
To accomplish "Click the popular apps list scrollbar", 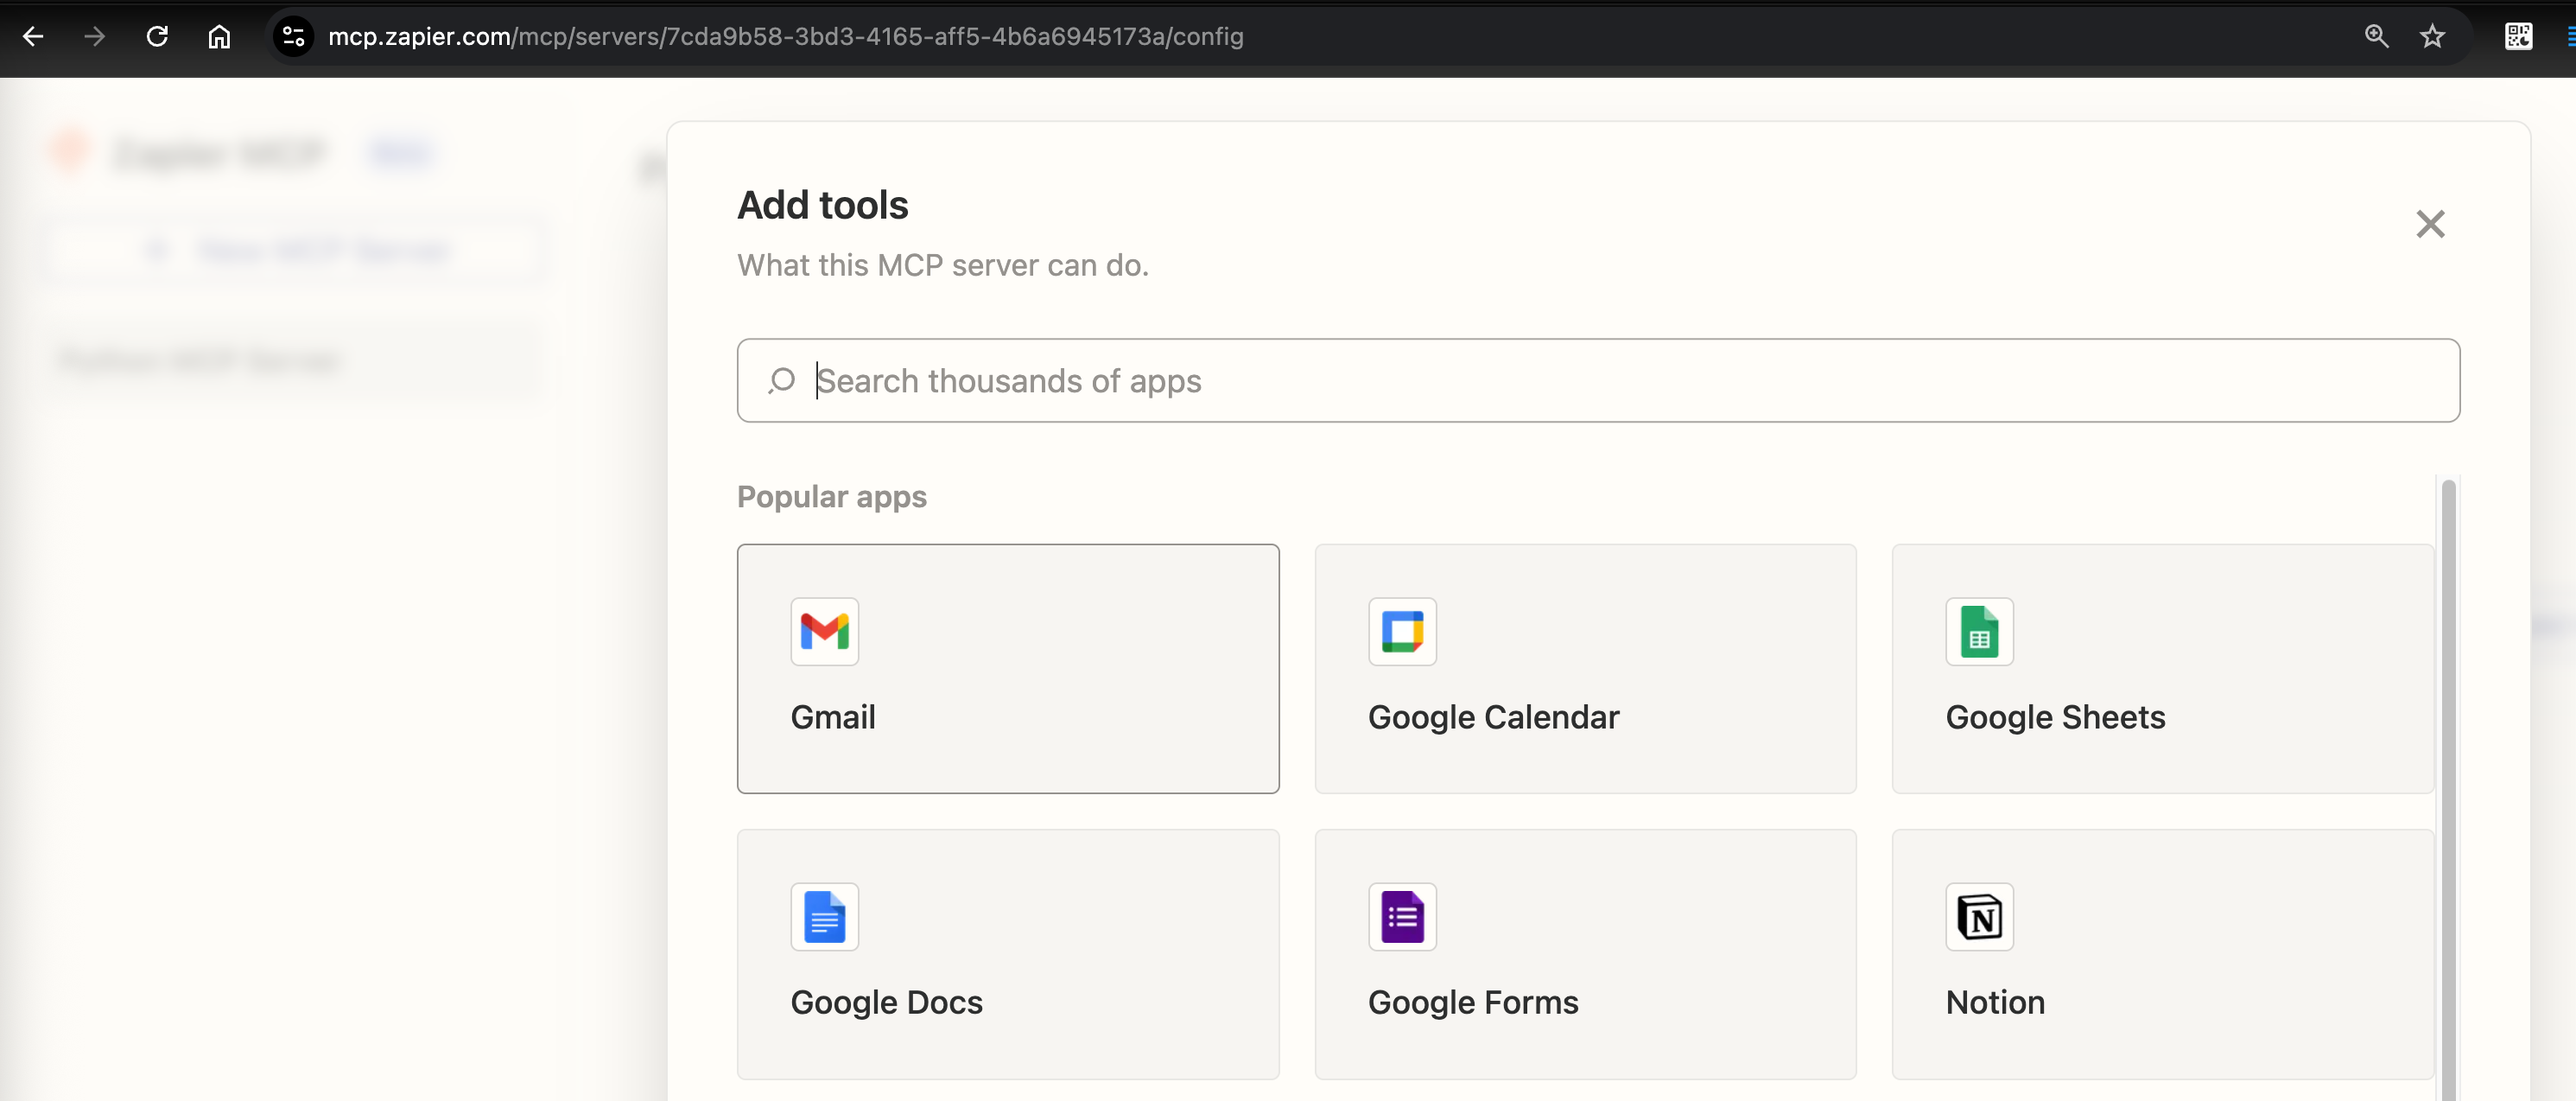I will (2448, 780).
